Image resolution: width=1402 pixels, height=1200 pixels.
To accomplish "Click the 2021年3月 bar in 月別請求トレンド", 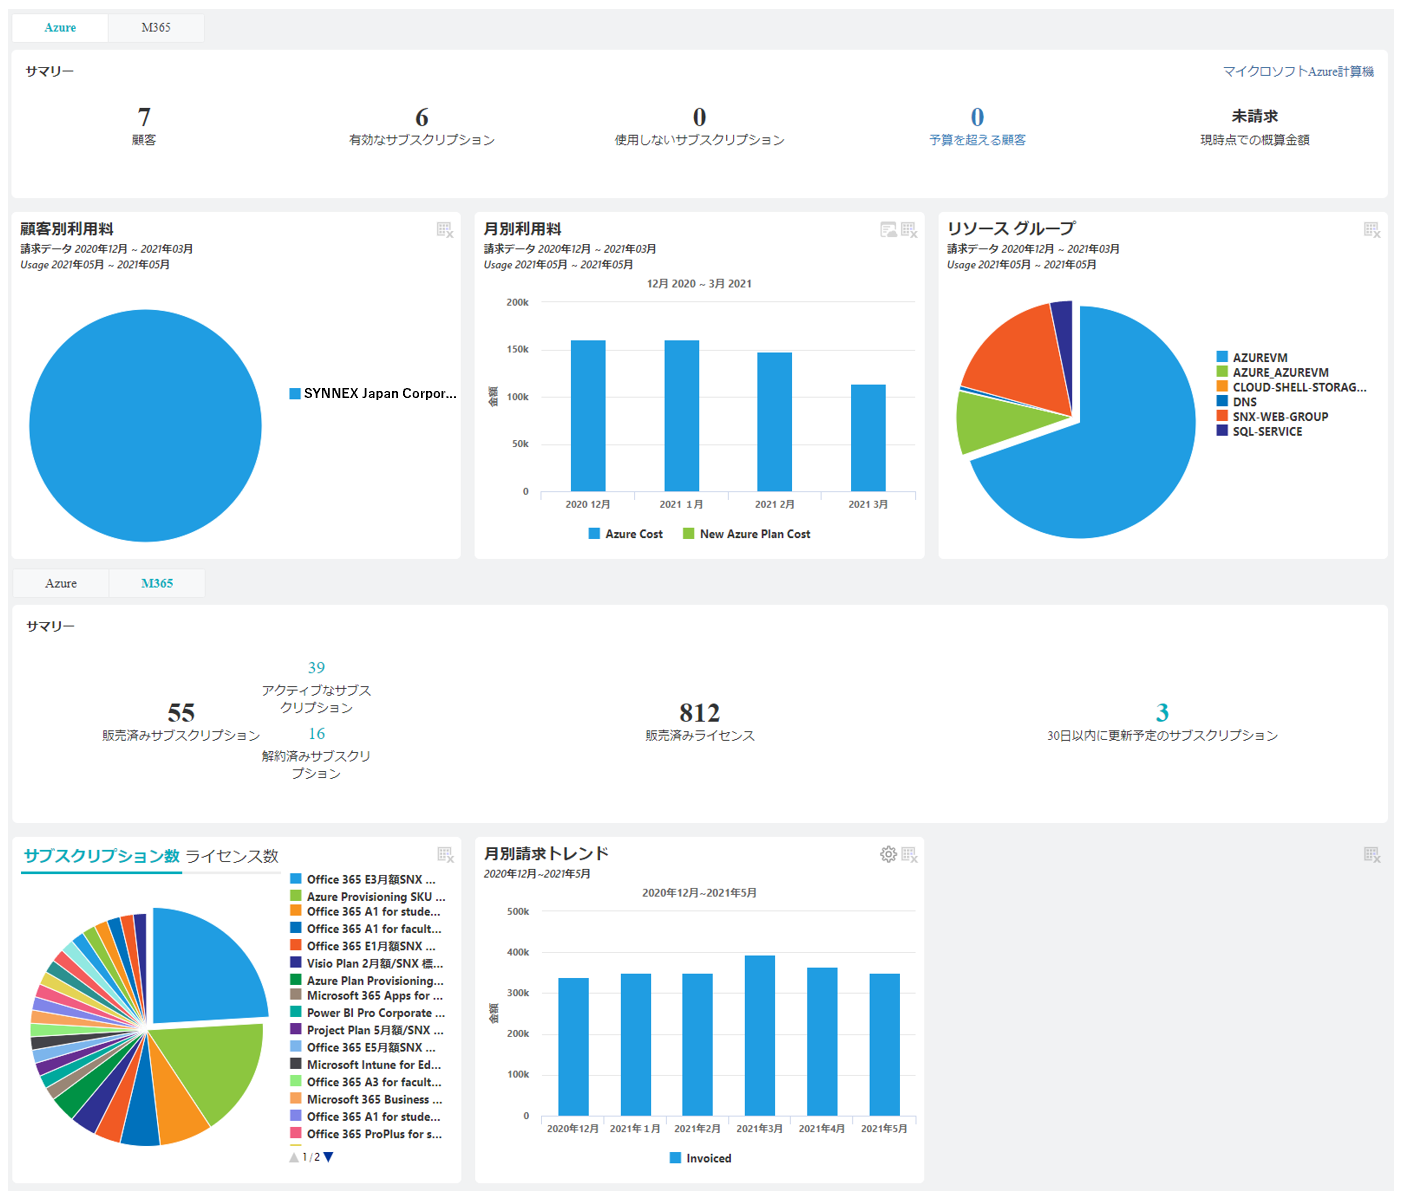I will pos(760,1036).
